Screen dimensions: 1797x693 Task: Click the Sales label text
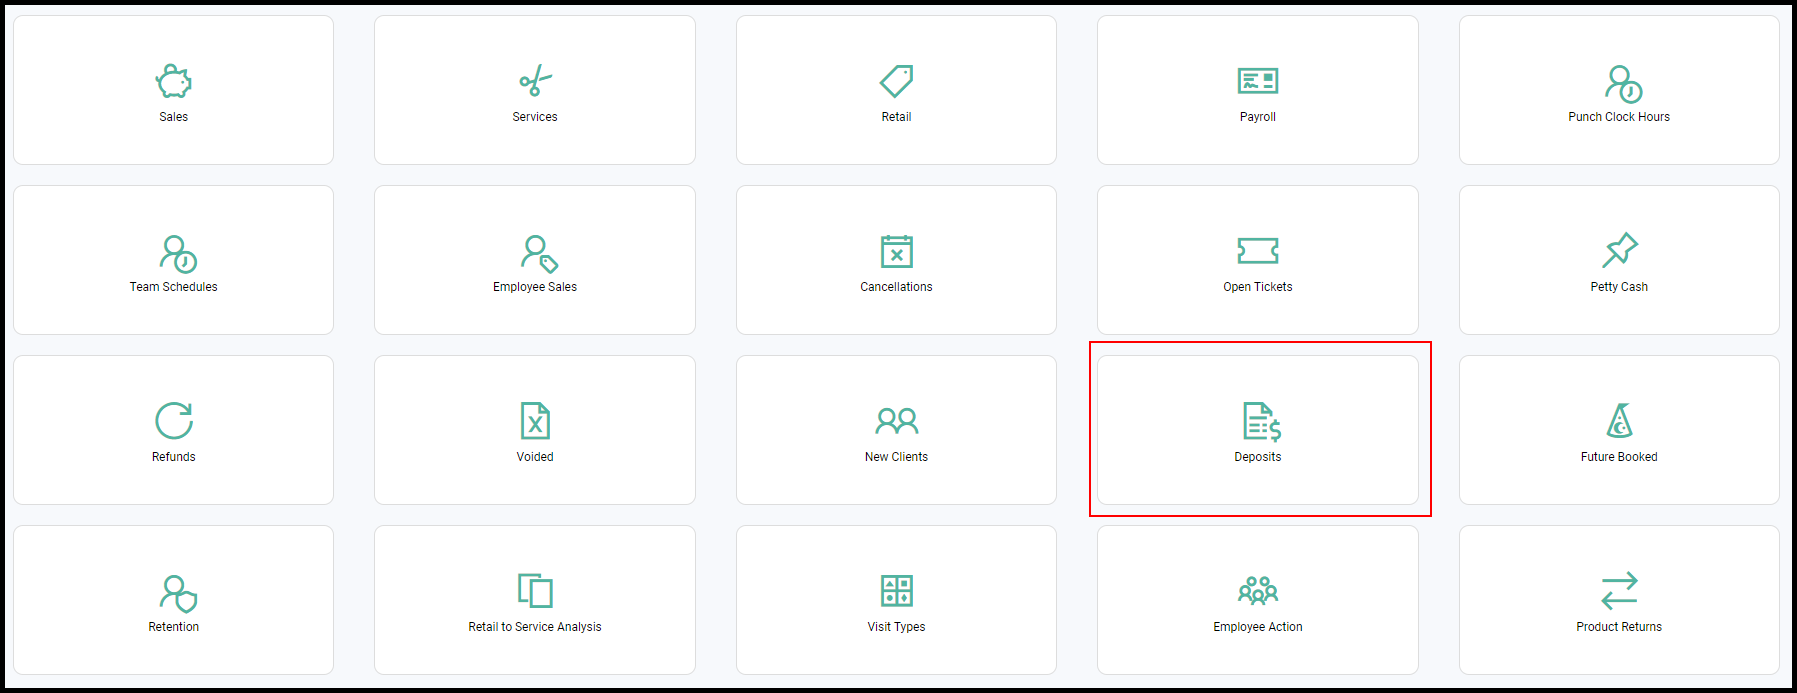(x=173, y=117)
